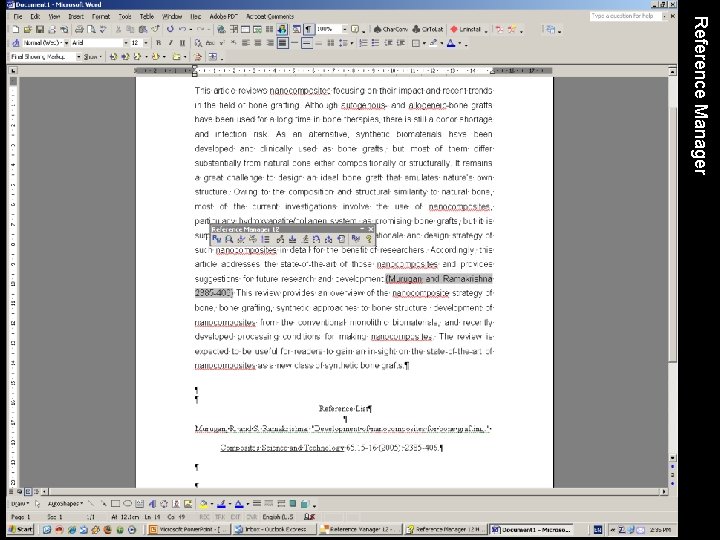Expand the Font Color dropdown arrow
720x540 pixels.
pos(460,44)
